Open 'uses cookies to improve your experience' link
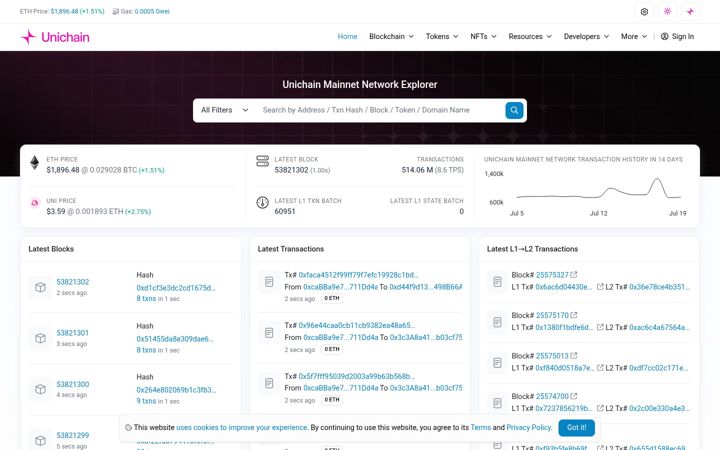The height and width of the screenshot is (450, 720). click(x=242, y=428)
